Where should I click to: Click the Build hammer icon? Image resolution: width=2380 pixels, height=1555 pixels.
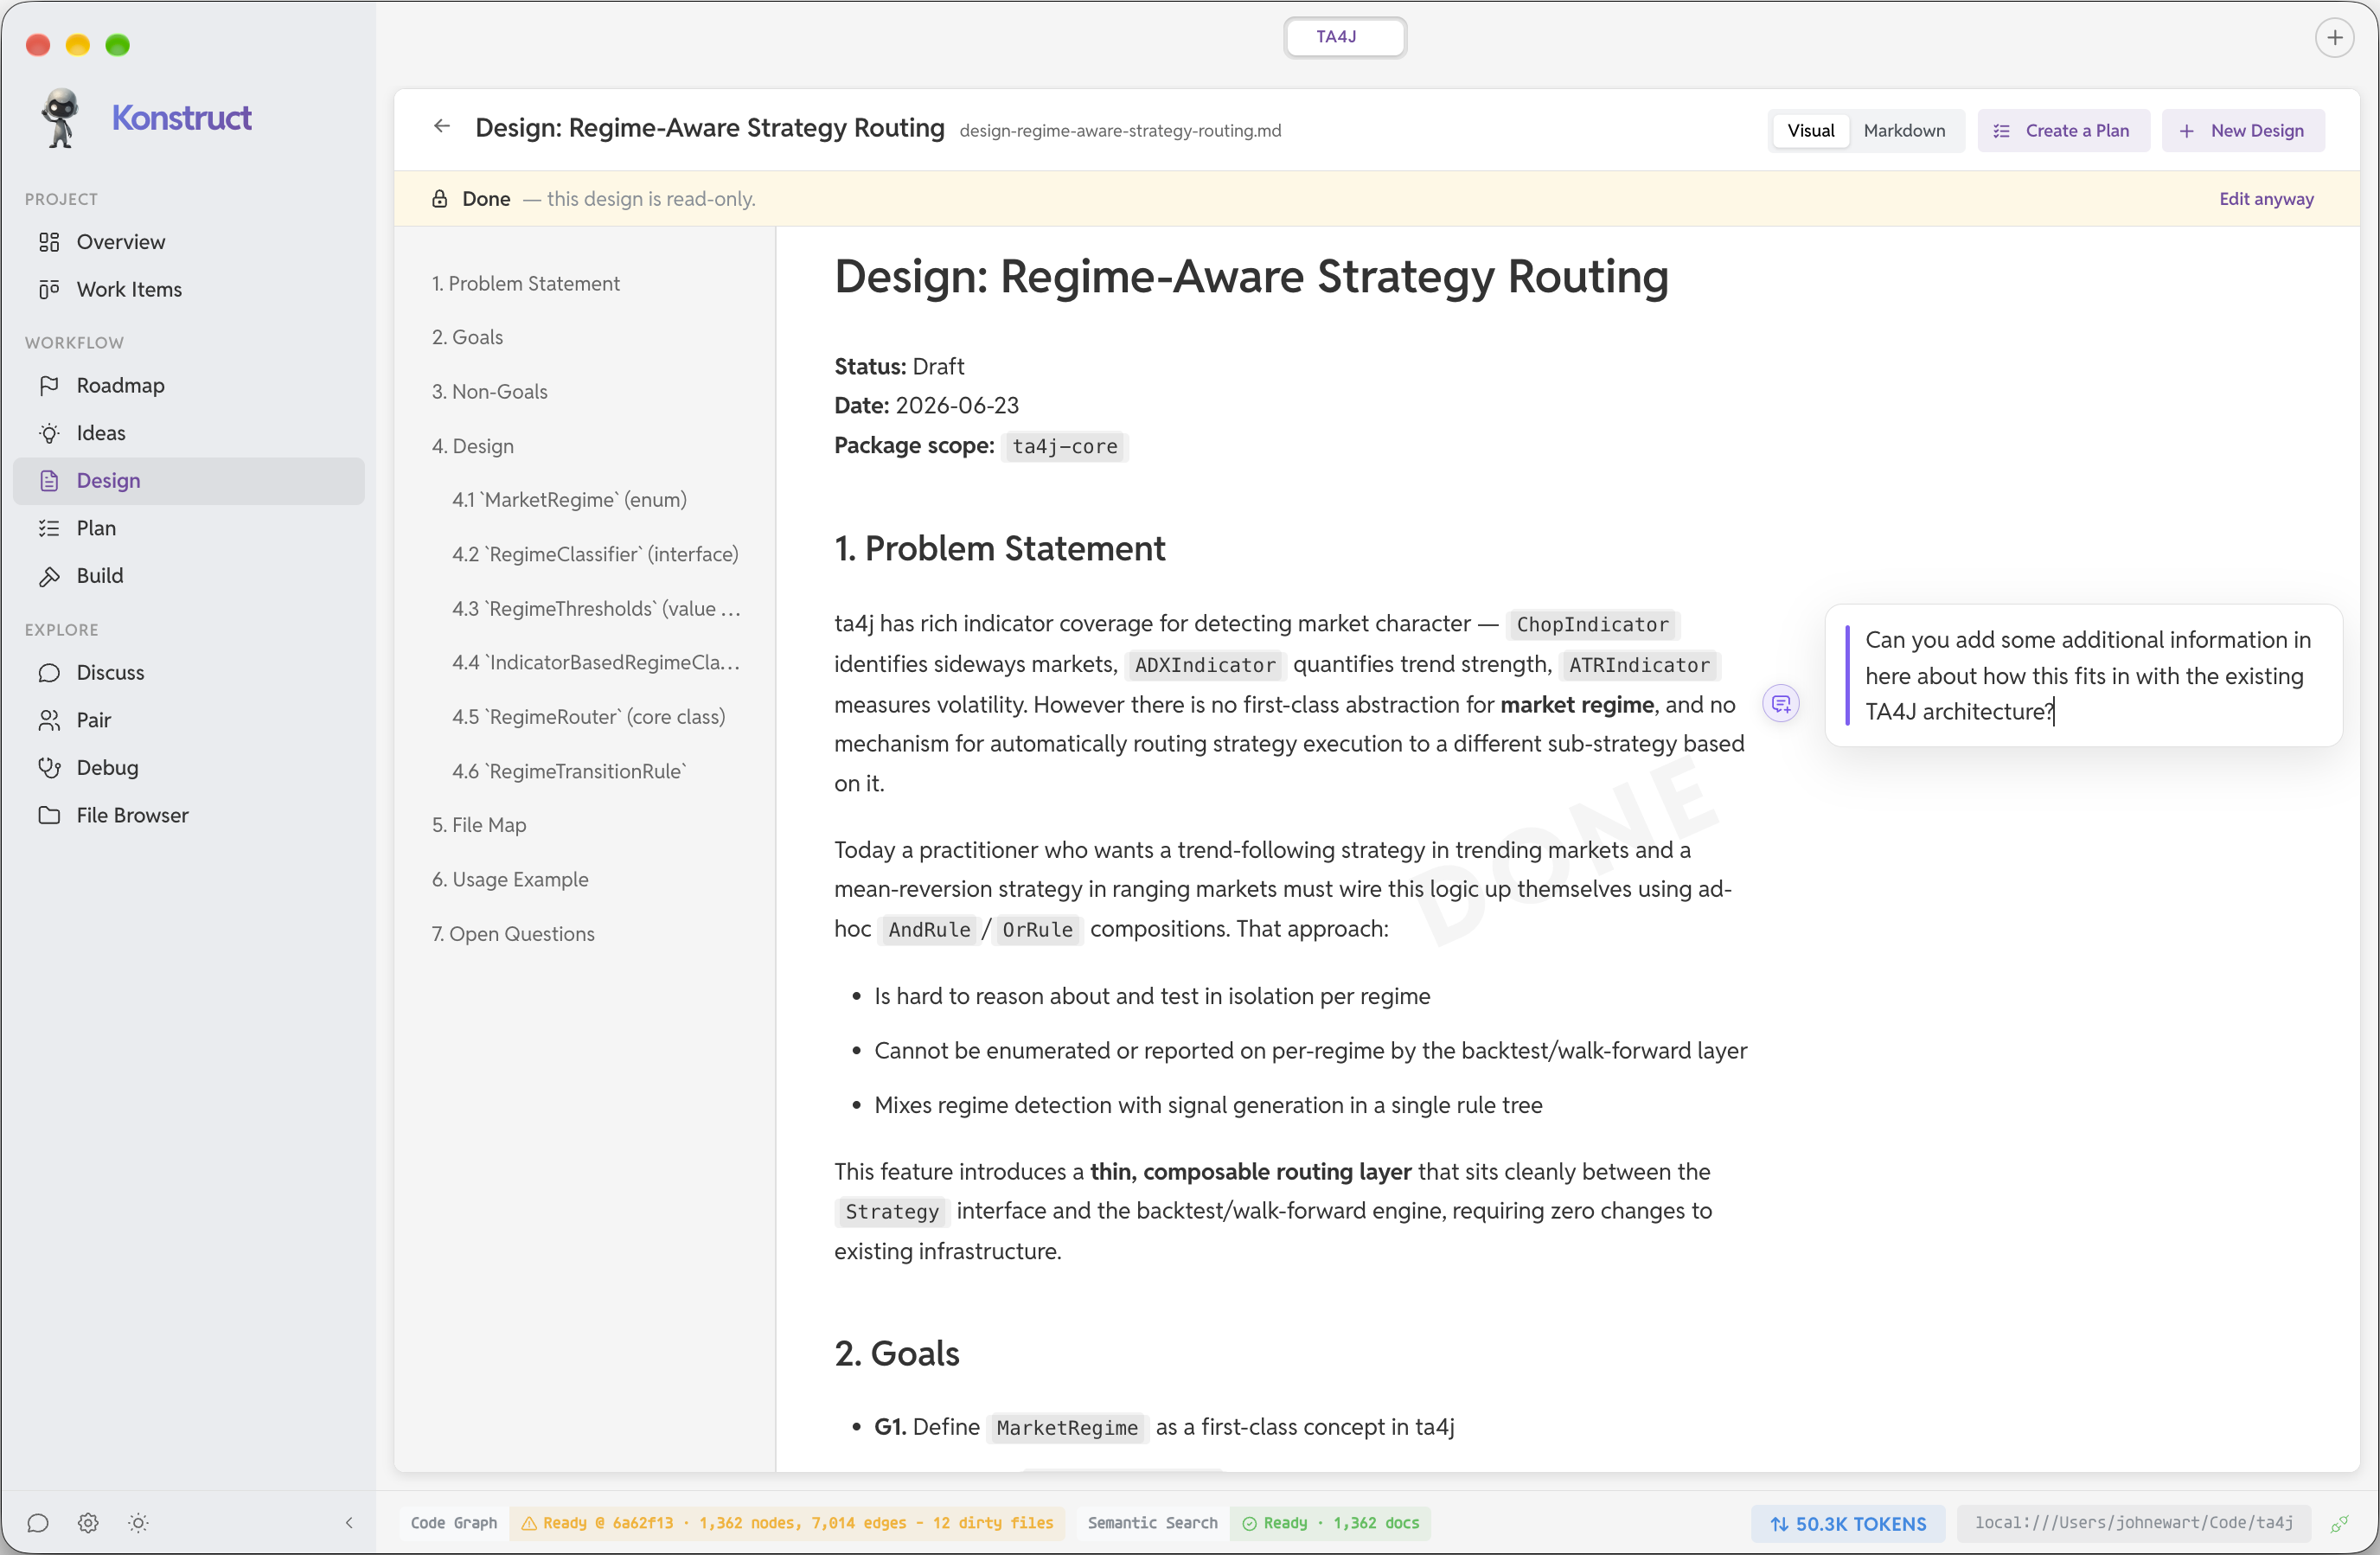pyautogui.click(x=49, y=576)
